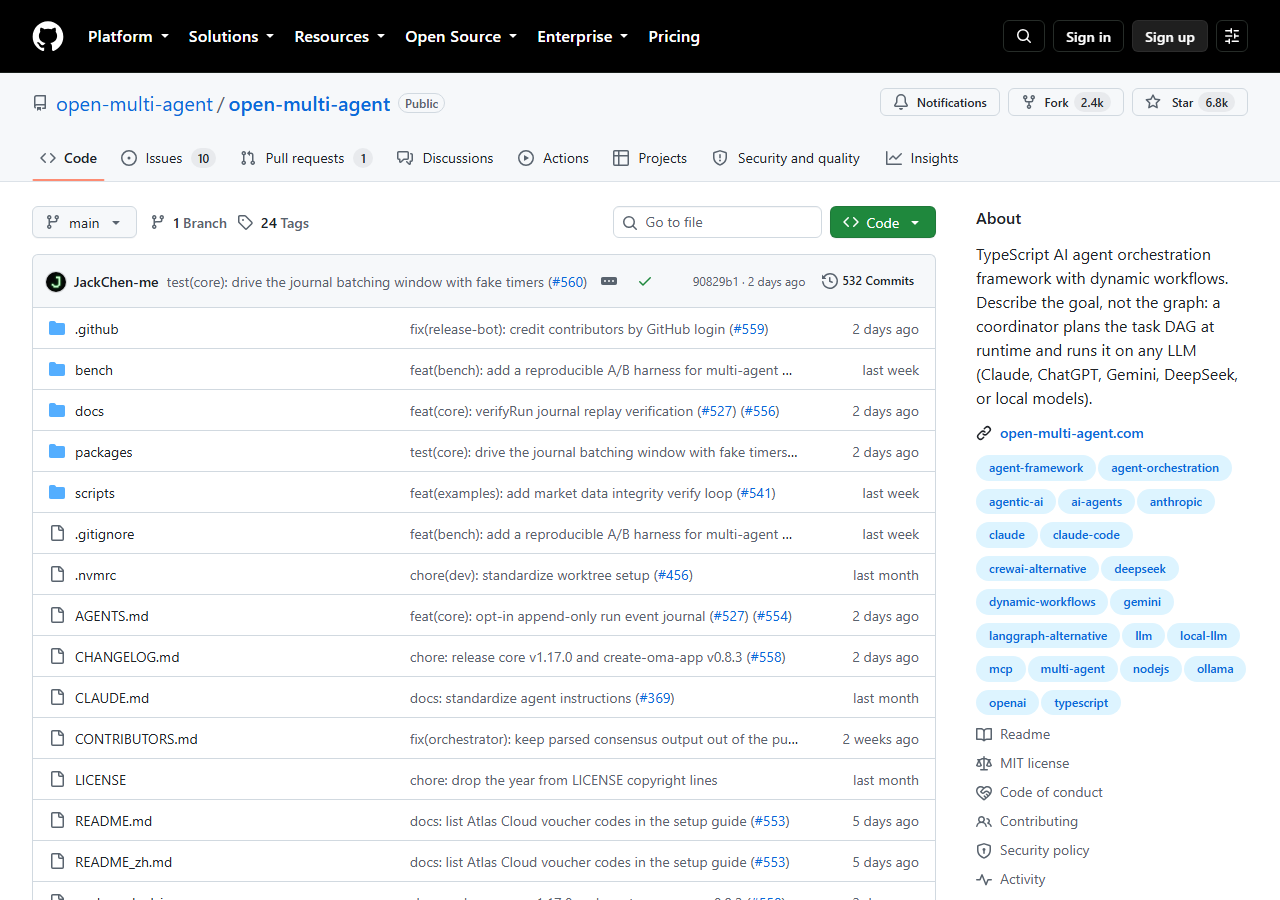Click the scales icon beside MIT license
The height and width of the screenshot is (900, 1280).
984,763
